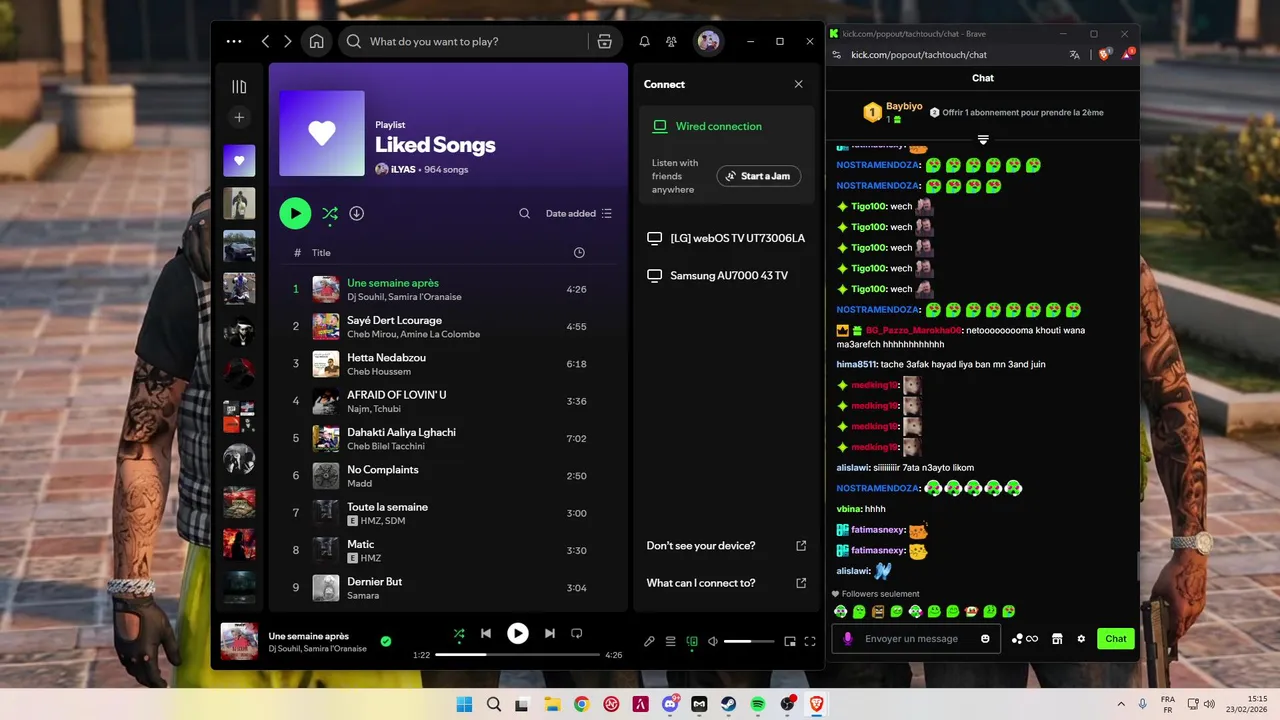Viewport: 1280px width, 720px height.
Task: Select track Toute la semaine
Action: [448, 513]
